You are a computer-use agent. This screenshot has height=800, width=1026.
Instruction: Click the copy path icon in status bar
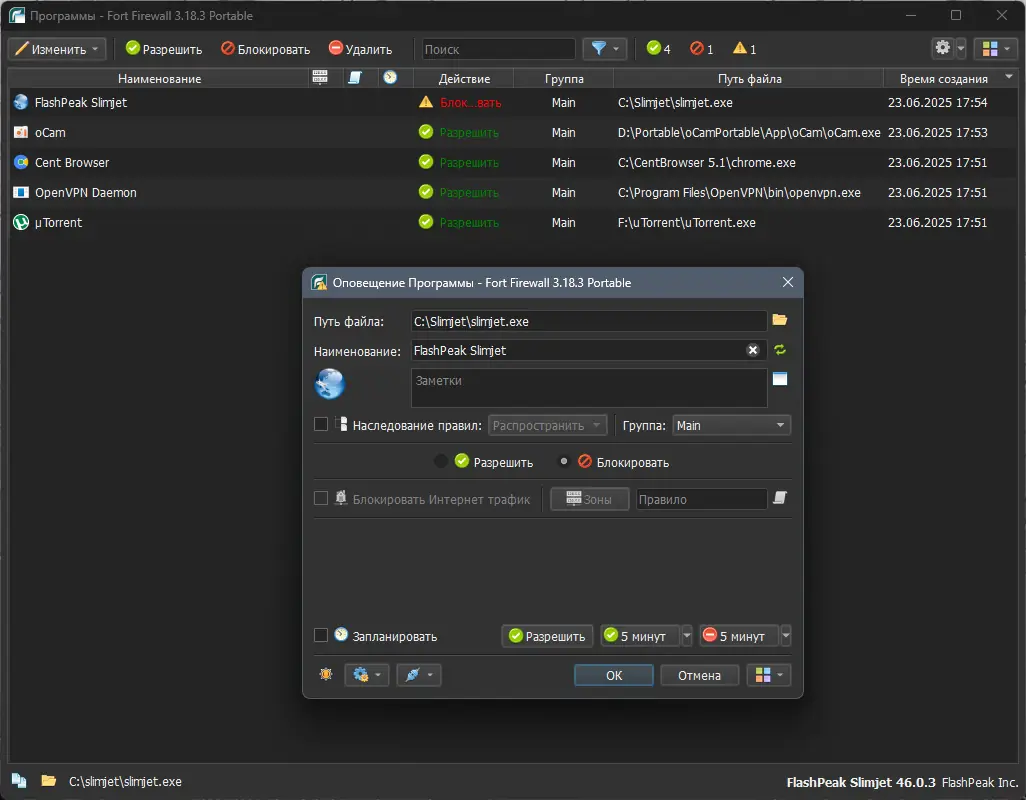point(19,780)
